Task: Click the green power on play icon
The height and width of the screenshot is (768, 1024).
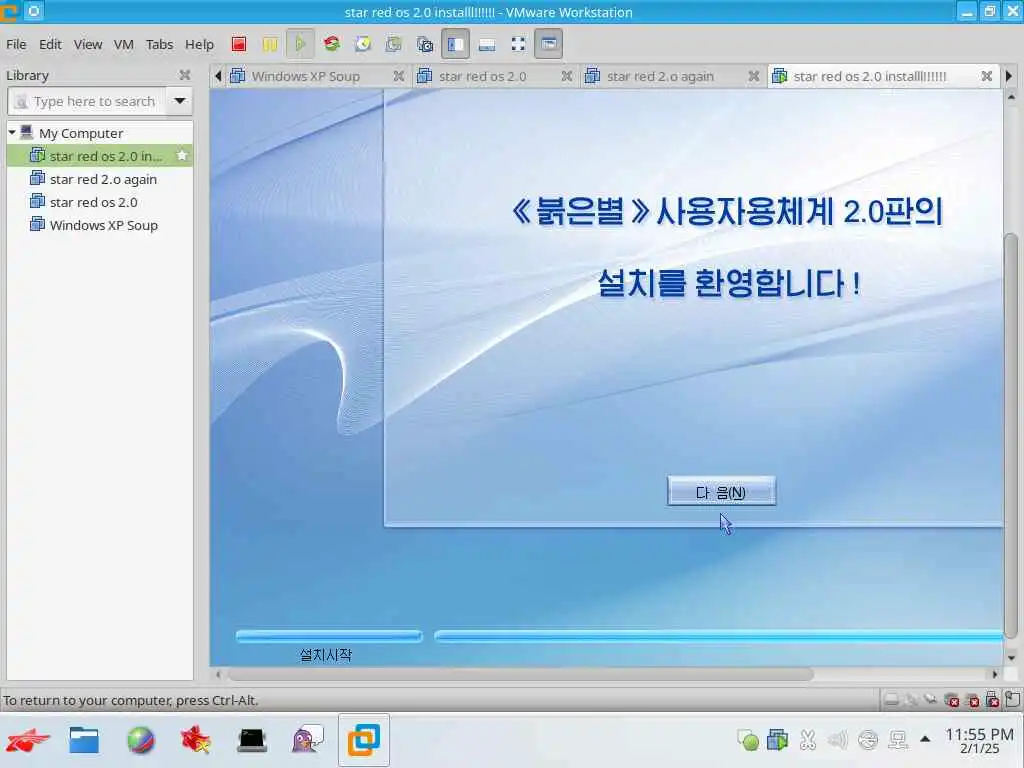Action: [x=300, y=44]
